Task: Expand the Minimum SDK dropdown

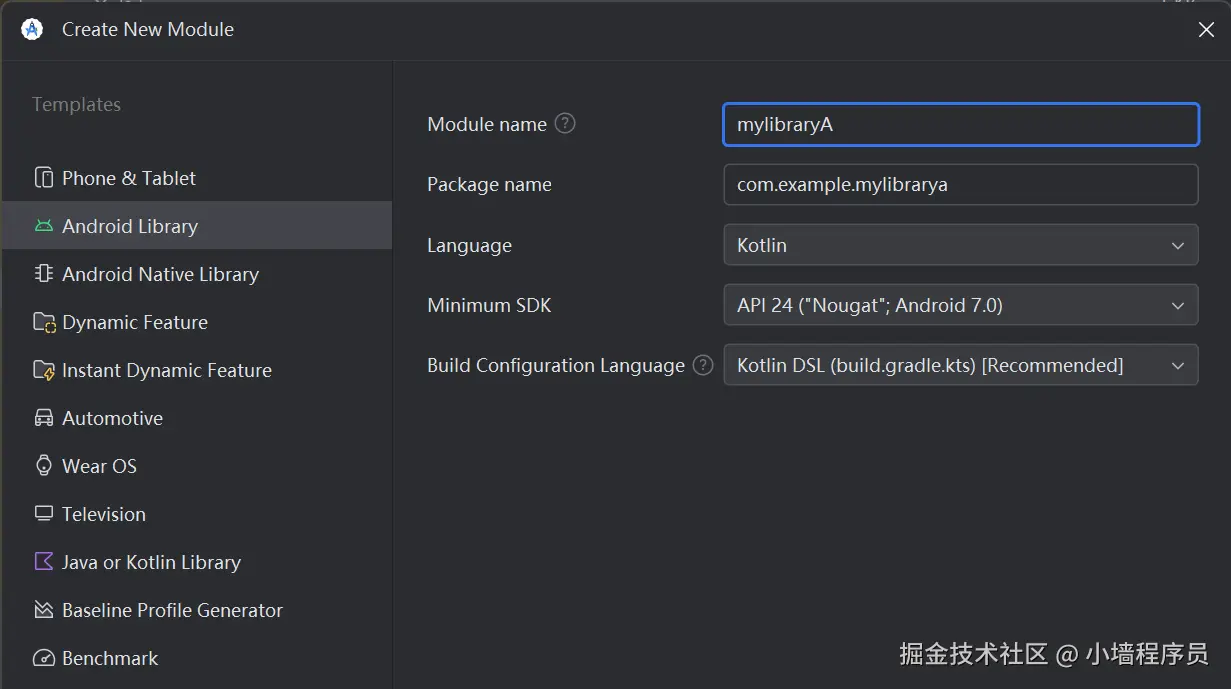Action: (x=960, y=305)
